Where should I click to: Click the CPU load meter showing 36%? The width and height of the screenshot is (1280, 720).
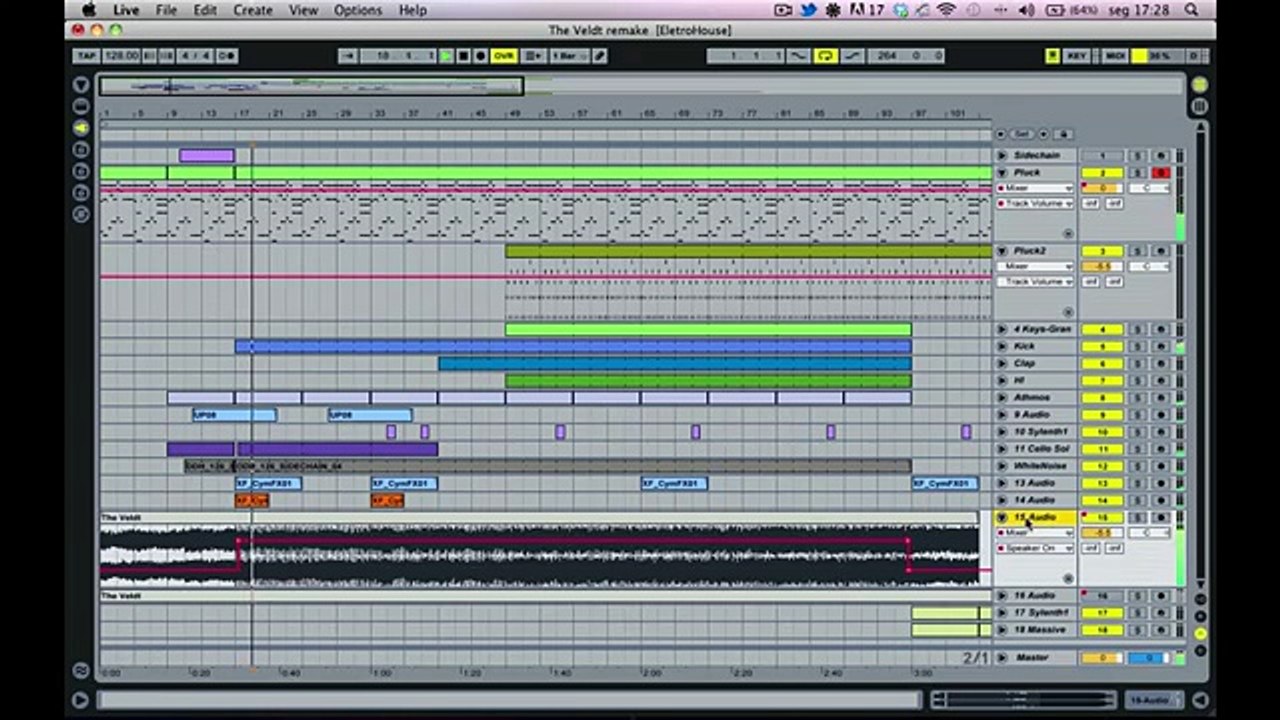tap(1158, 56)
